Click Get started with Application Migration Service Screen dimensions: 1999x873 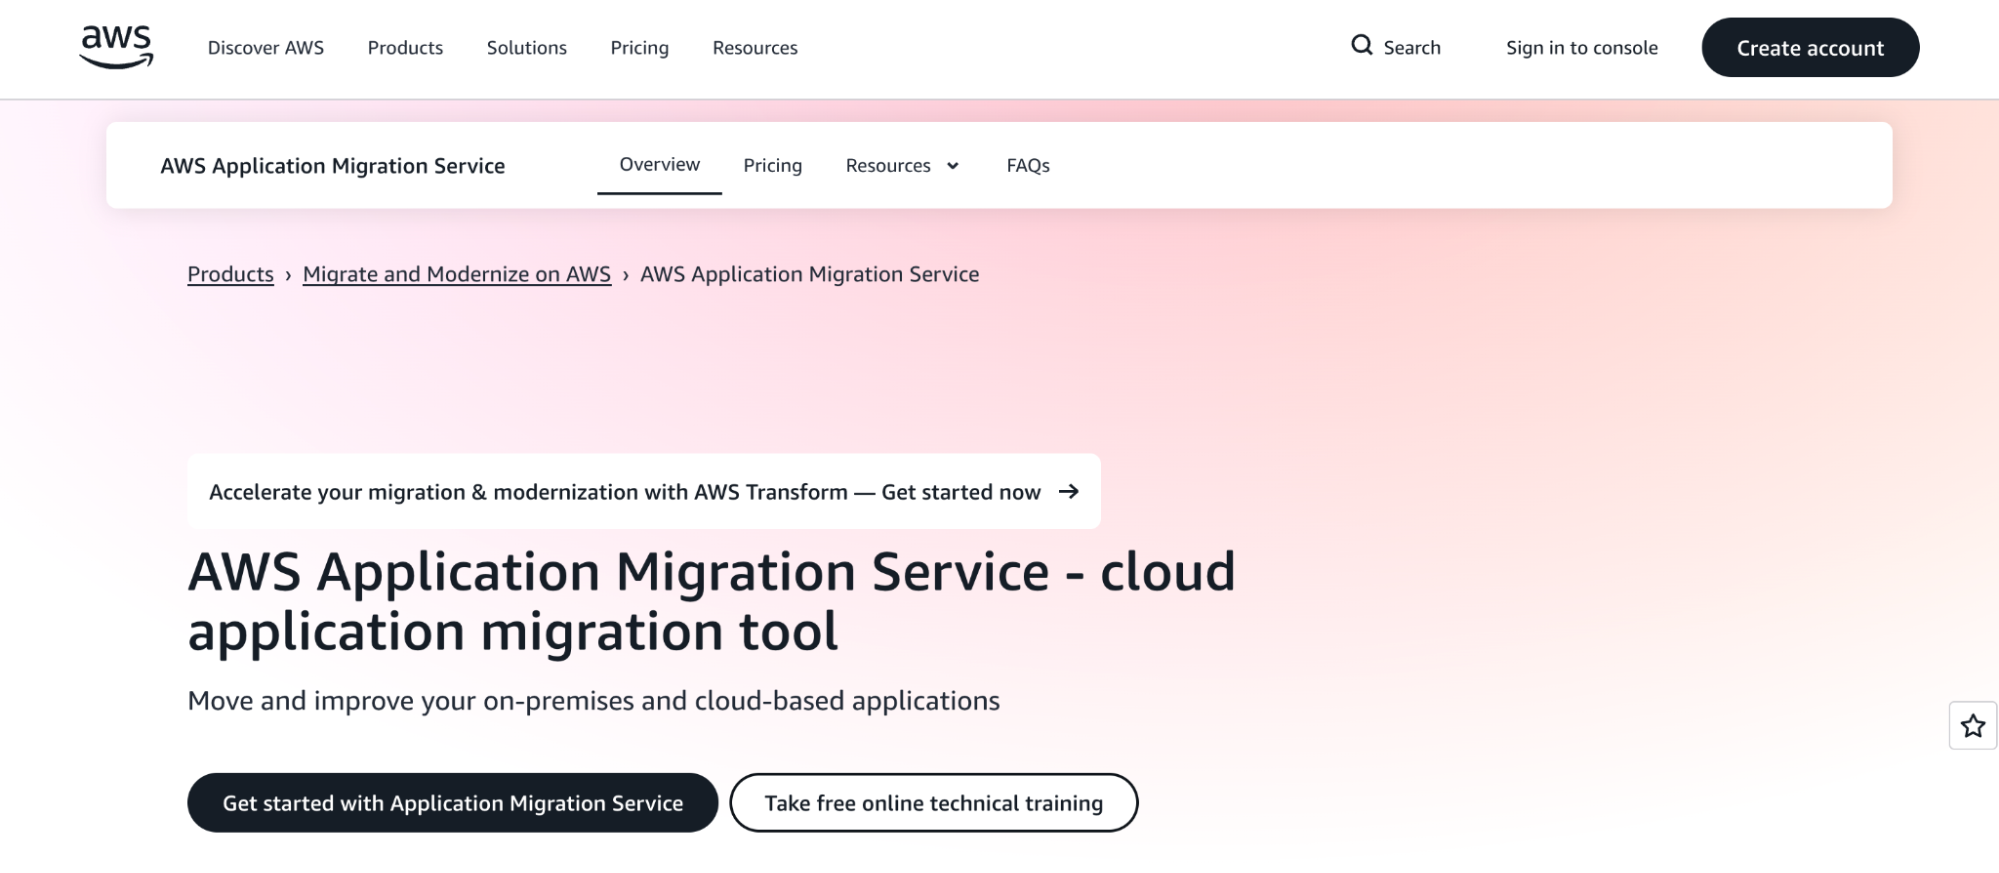click(x=452, y=803)
